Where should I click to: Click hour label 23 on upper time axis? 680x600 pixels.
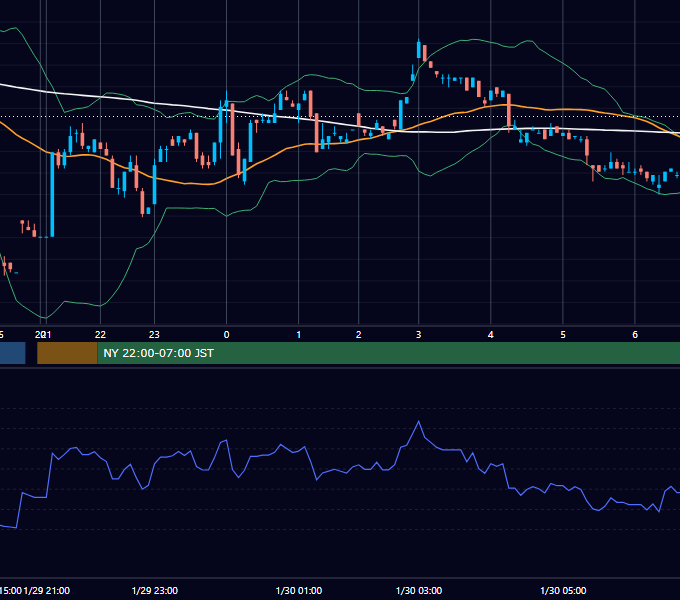click(x=154, y=335)
